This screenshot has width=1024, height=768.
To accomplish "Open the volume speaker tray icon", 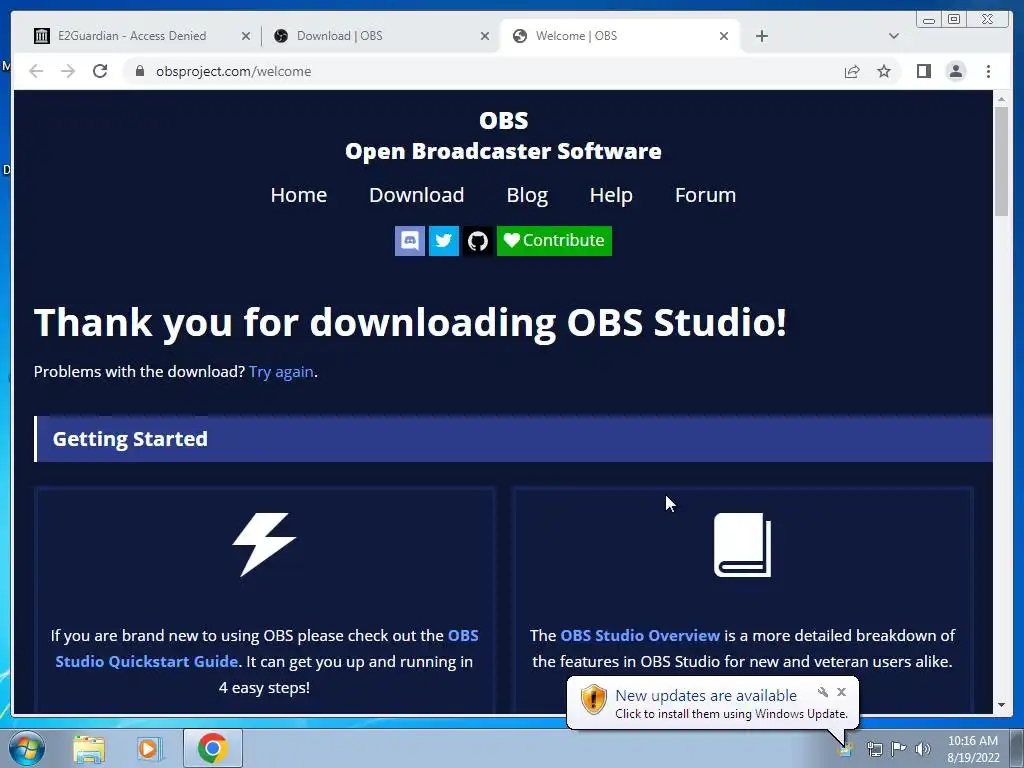I will pos(923,749).
